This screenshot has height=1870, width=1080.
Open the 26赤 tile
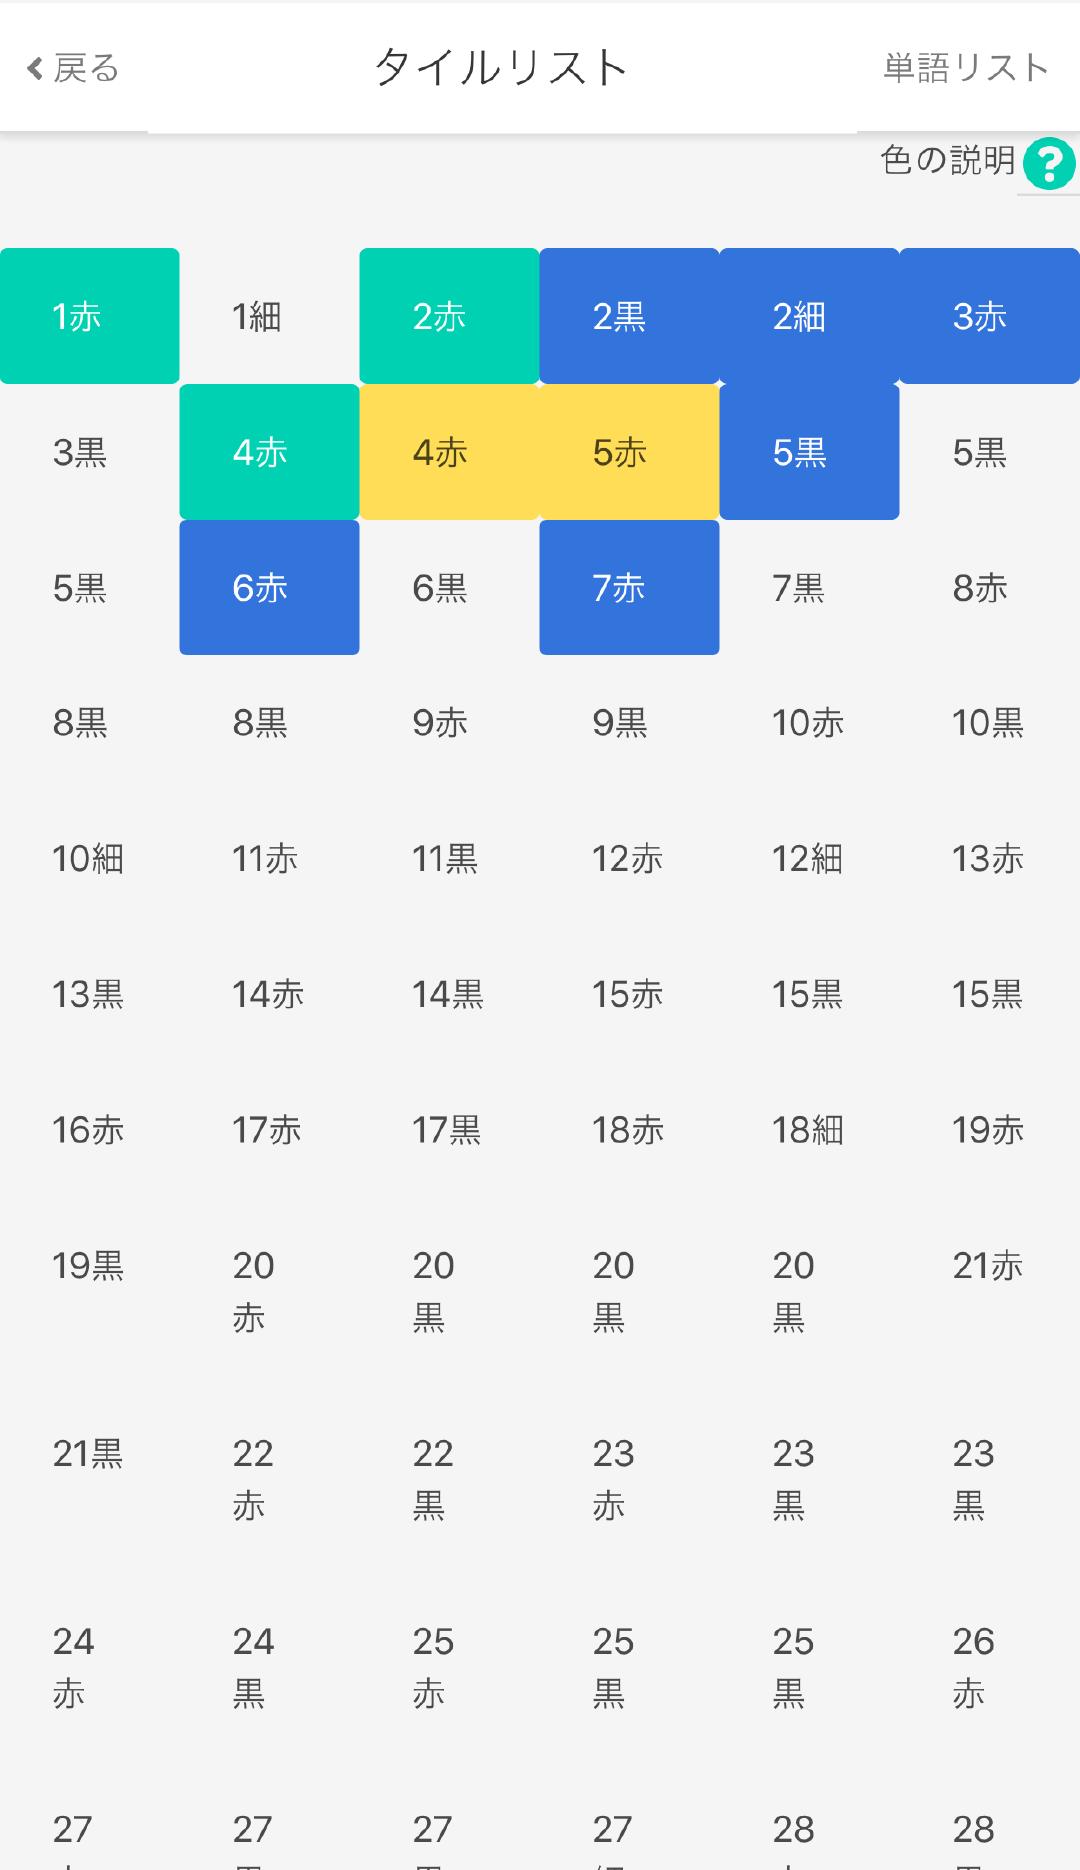point(989,1667)
